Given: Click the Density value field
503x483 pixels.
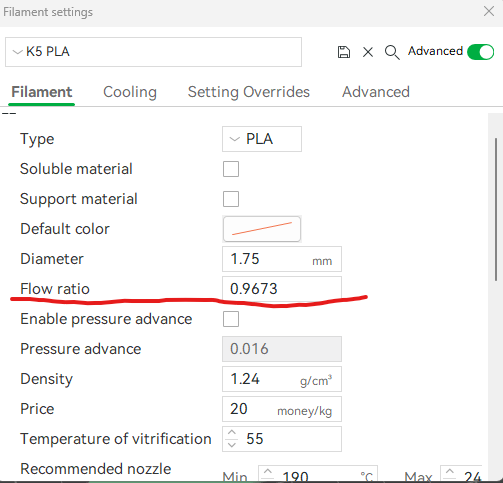Looking at the screenshot, I should (282, 379).
